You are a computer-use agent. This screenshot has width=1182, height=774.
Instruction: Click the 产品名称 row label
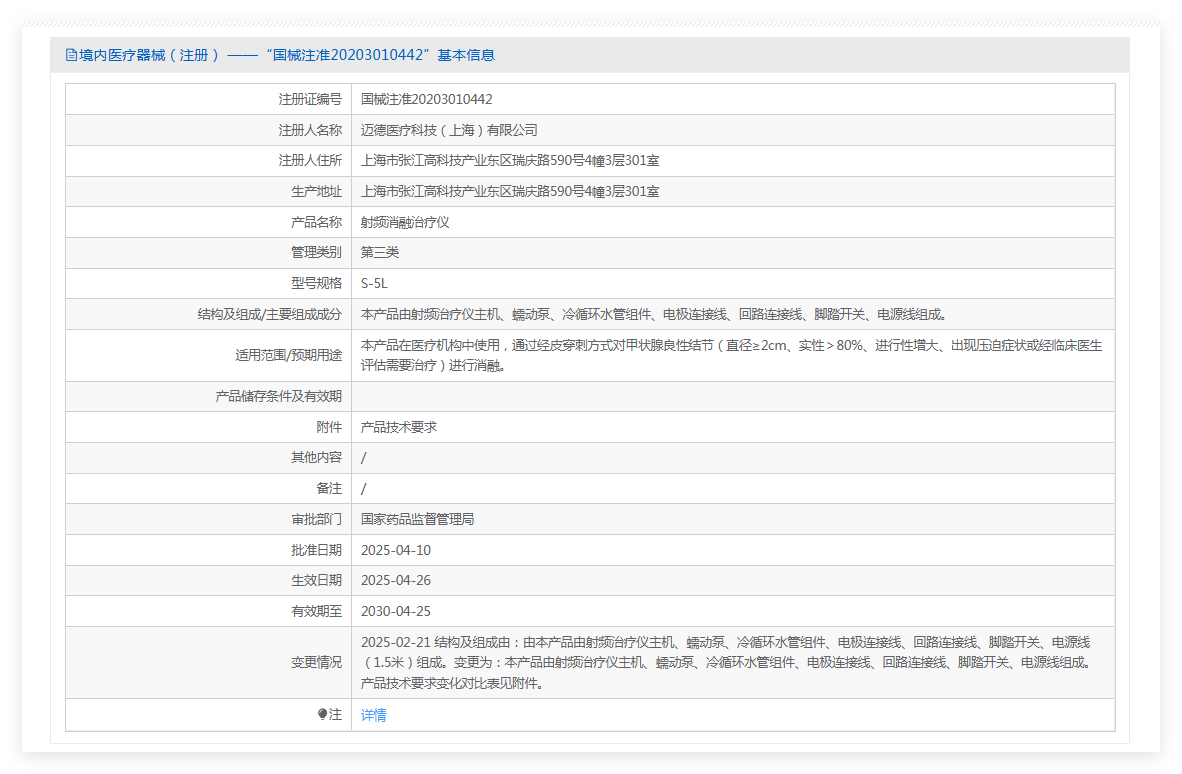coord(317,222)
